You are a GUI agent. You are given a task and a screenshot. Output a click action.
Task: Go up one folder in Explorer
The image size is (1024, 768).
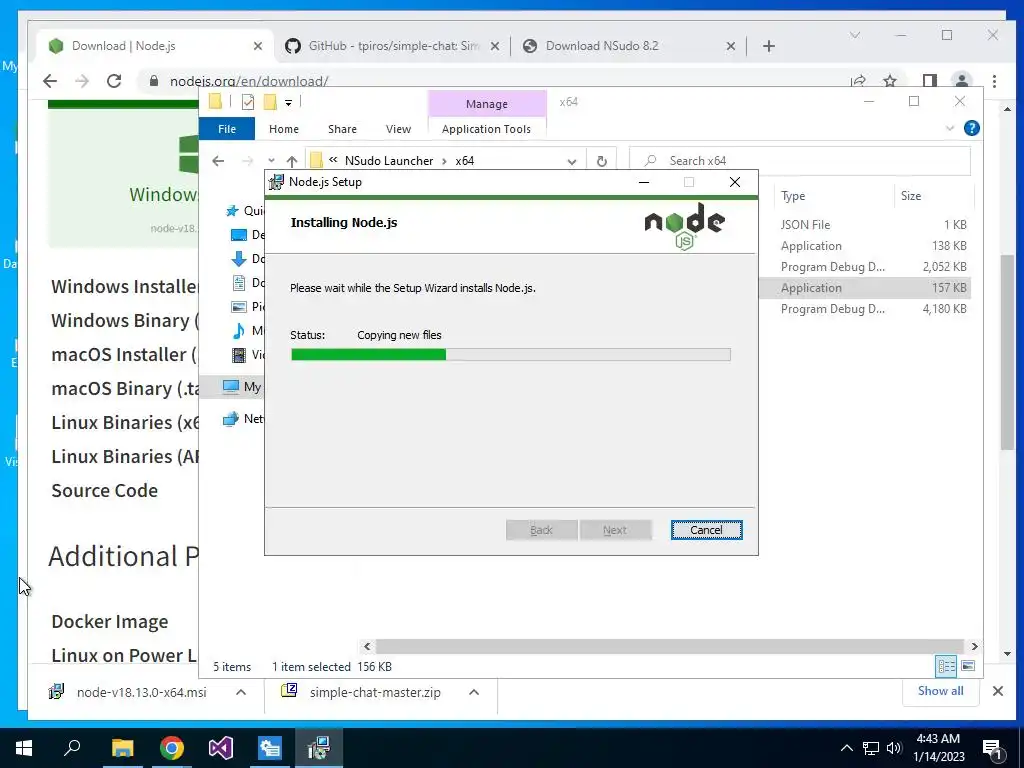[292, 161]
